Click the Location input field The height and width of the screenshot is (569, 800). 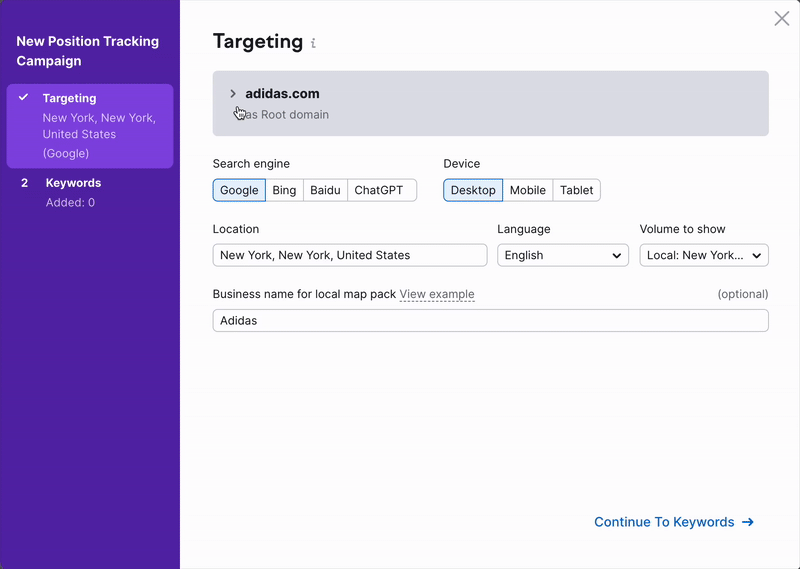tap(350, 255)
